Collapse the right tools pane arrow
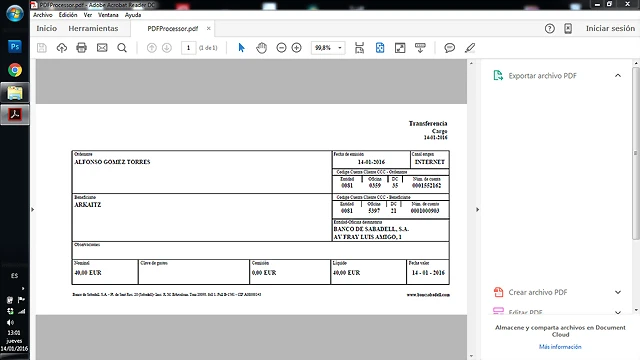The image size is (640, 360). pyautogui.click(x=478, y=209)
